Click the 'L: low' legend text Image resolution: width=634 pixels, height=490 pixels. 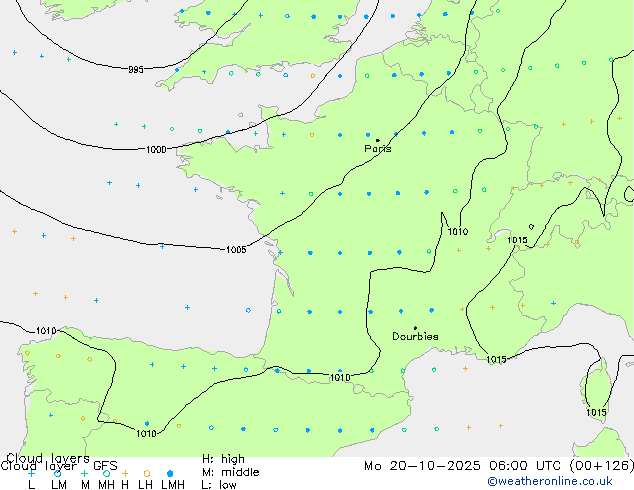(x=219, y=485)
